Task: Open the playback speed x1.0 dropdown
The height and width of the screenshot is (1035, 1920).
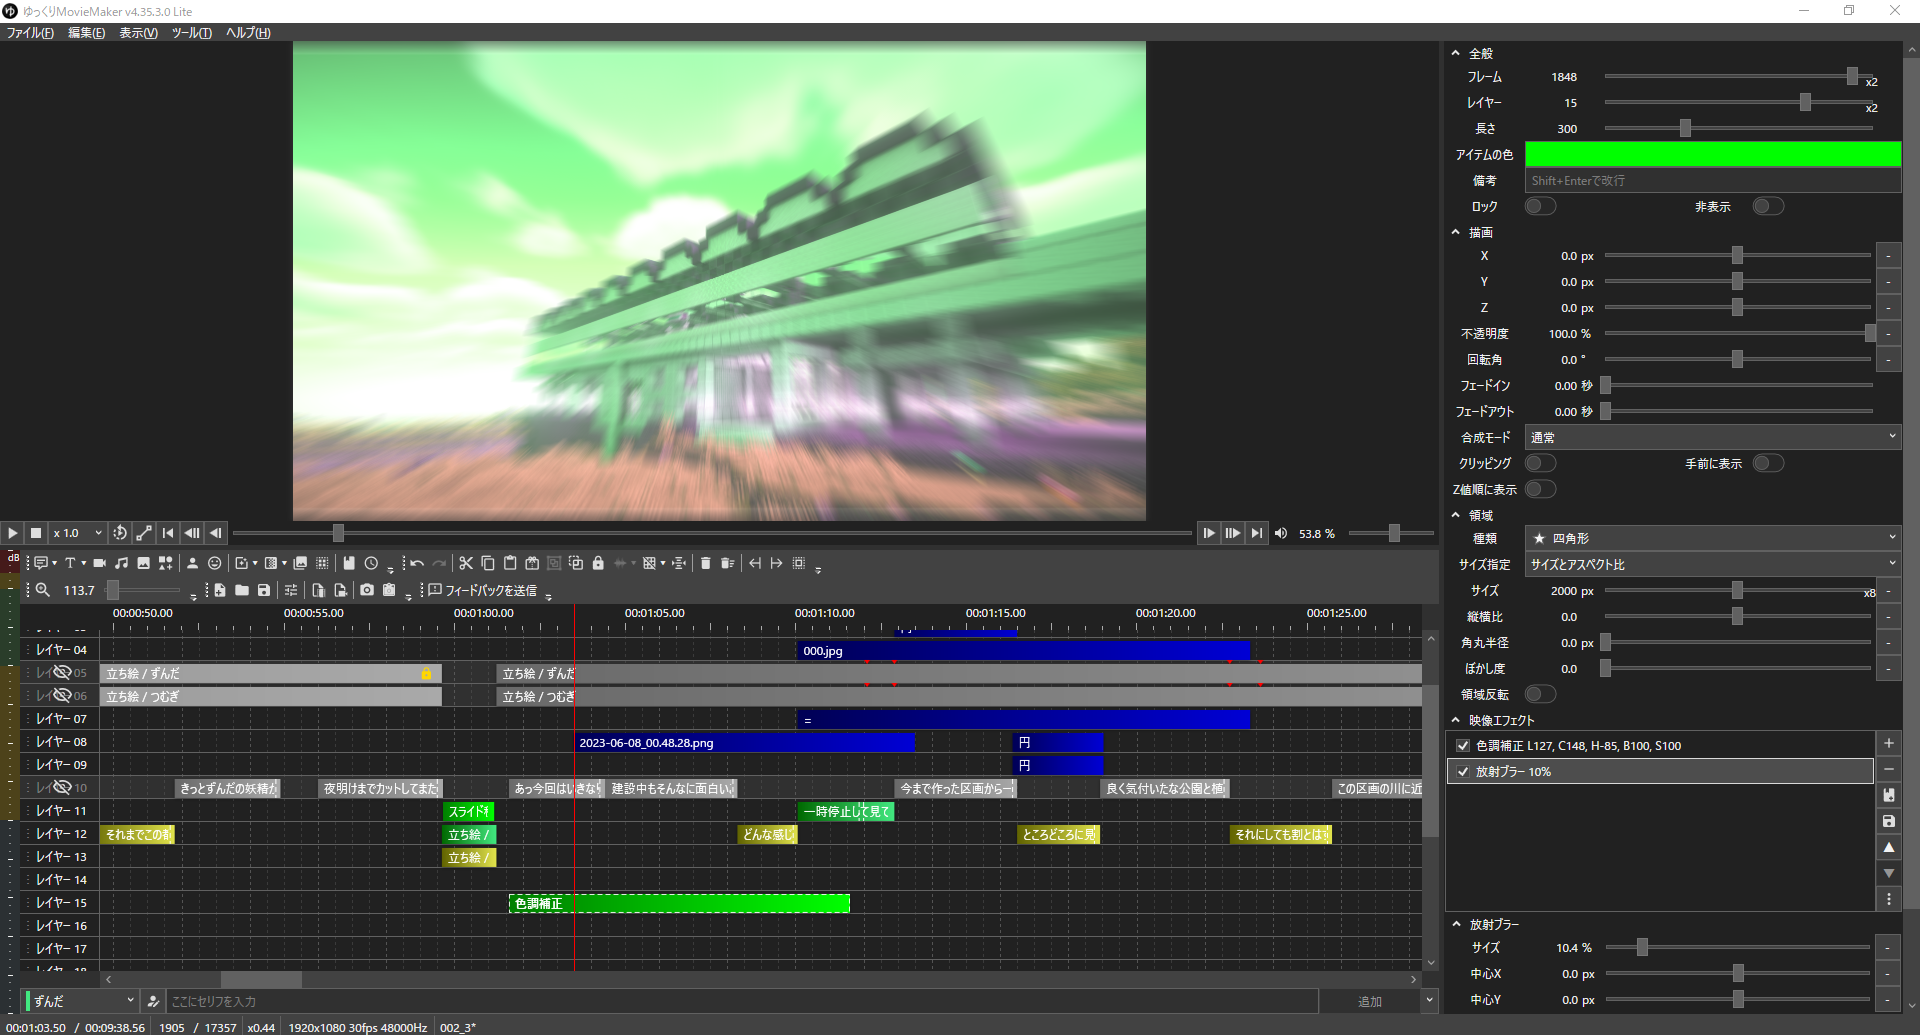Action: (x=78, y=533)
